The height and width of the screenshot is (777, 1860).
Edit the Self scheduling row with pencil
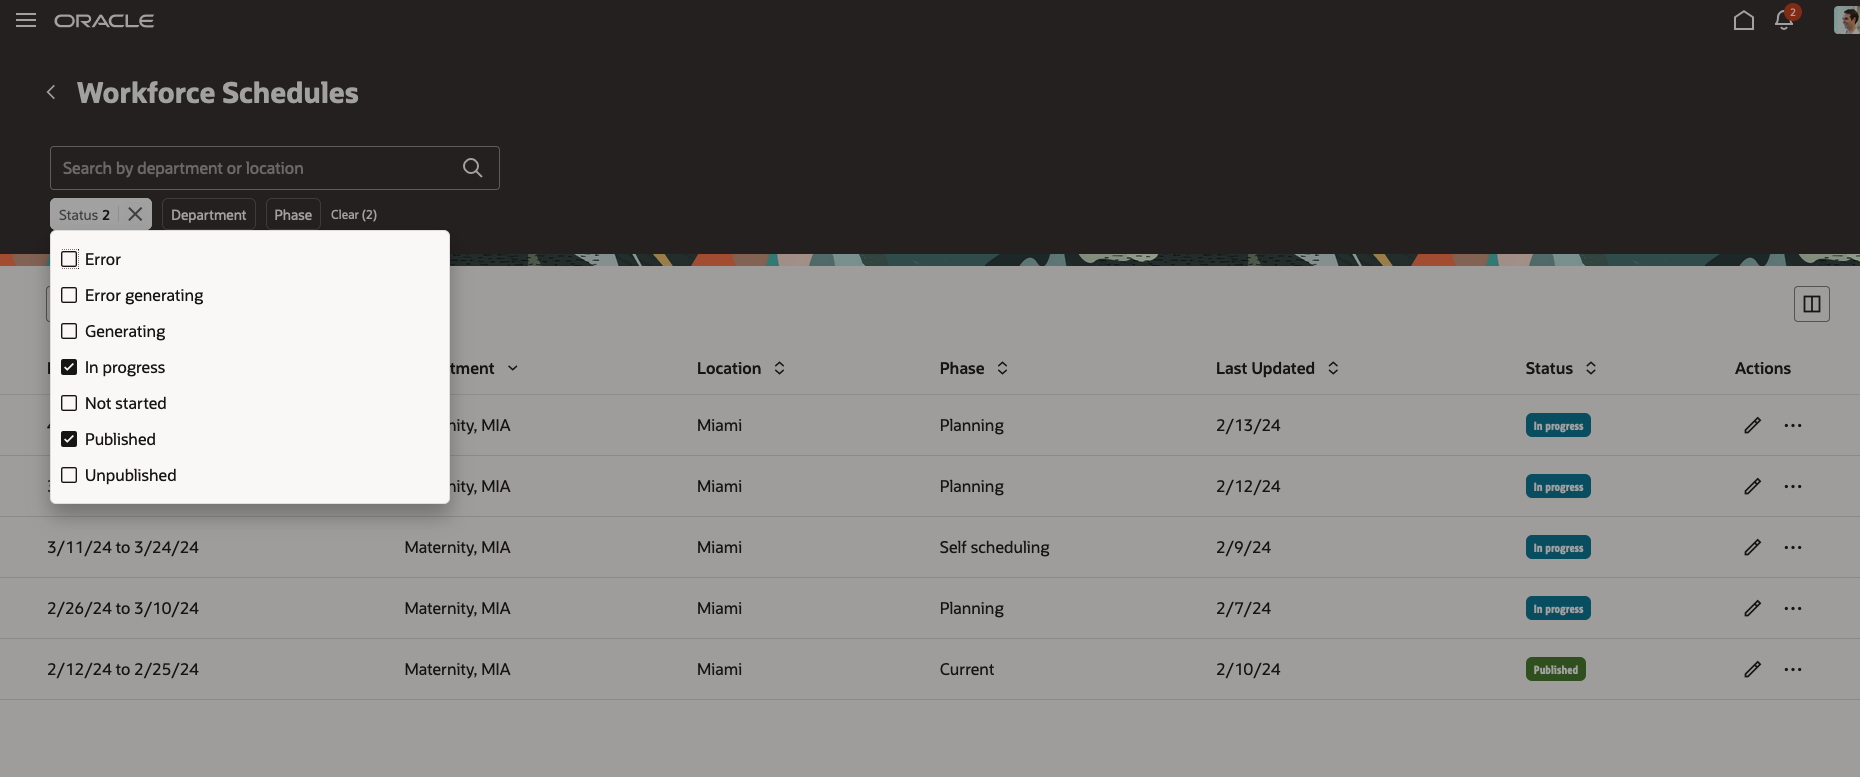click(1752, 548)
